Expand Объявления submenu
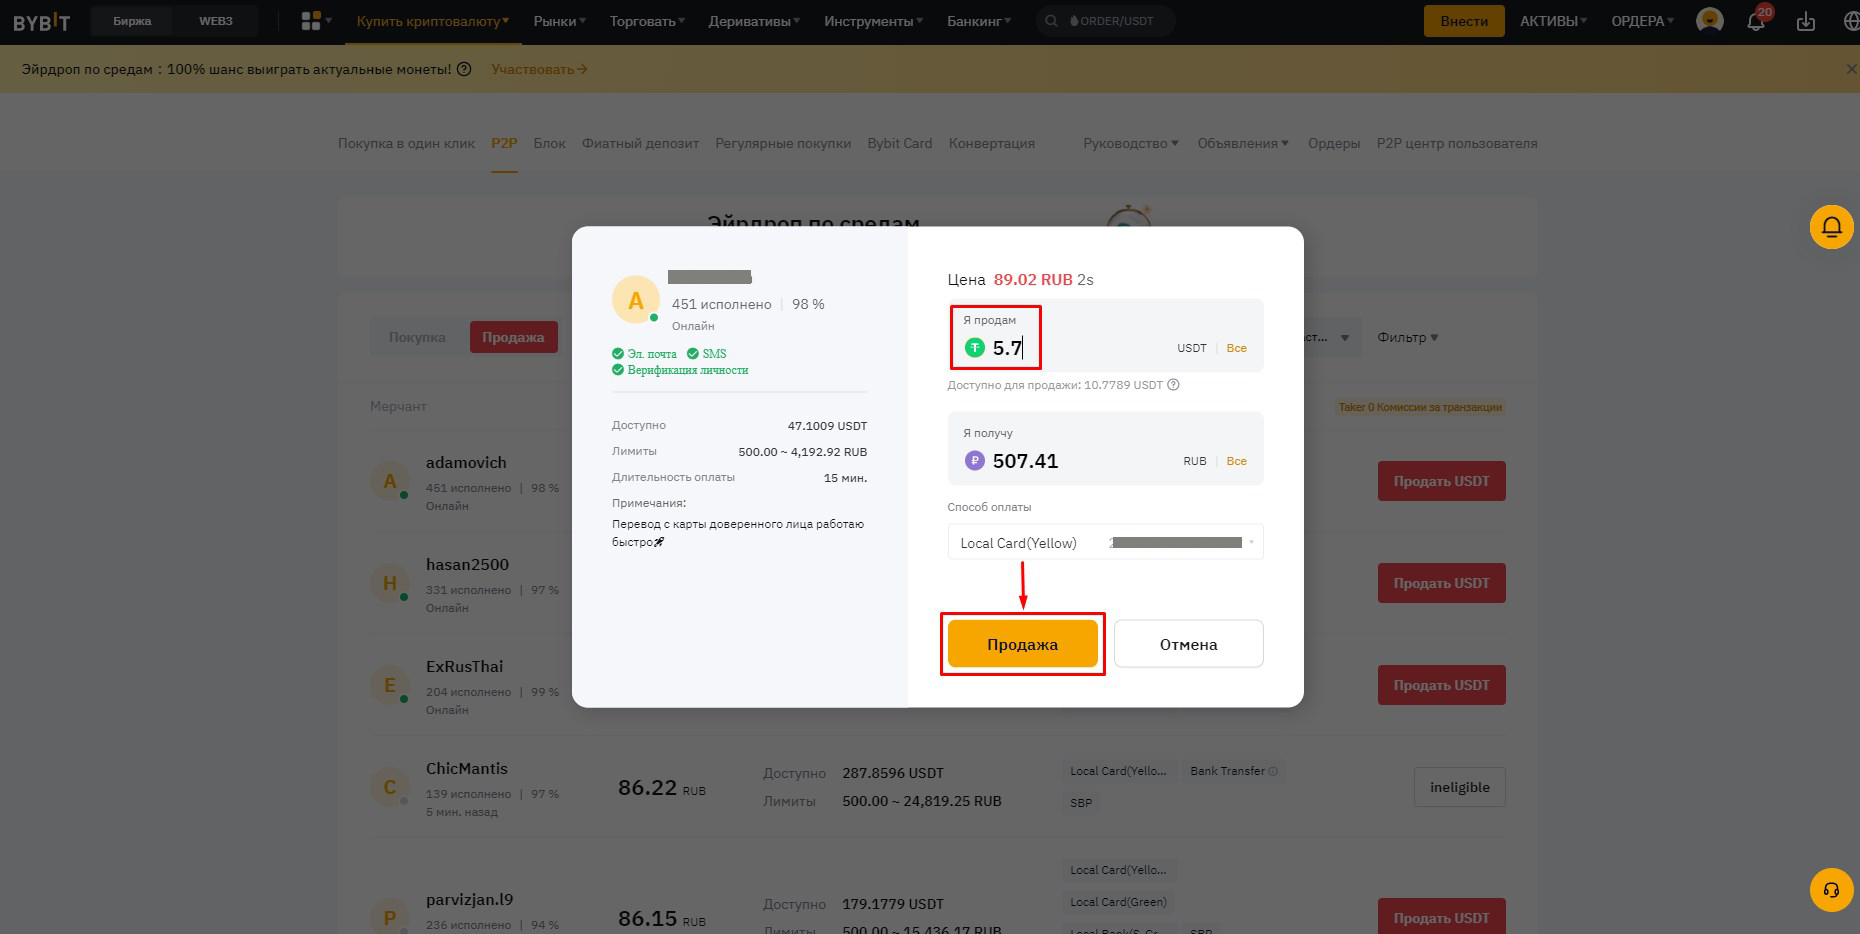 [1244, 143]
